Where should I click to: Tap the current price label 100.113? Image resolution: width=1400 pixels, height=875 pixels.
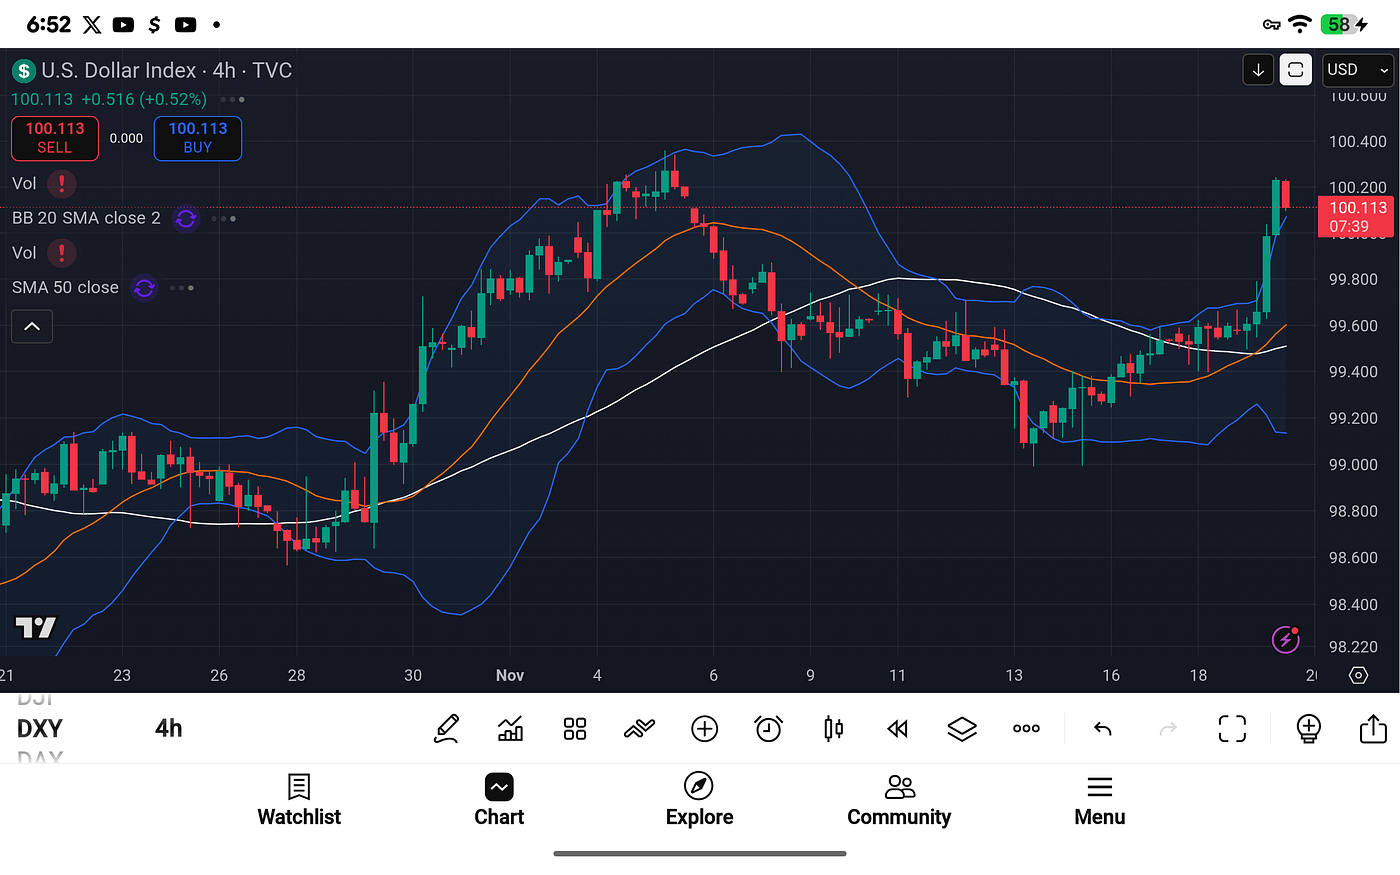pyautogui.click(x=1357, y=216)
